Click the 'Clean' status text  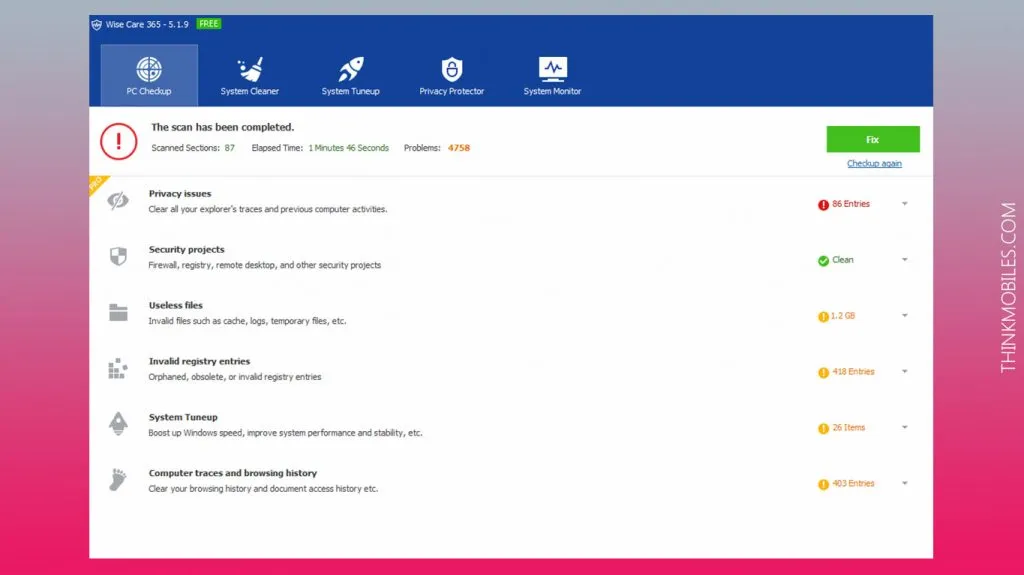pyautogui.click(x=842, y=259)
